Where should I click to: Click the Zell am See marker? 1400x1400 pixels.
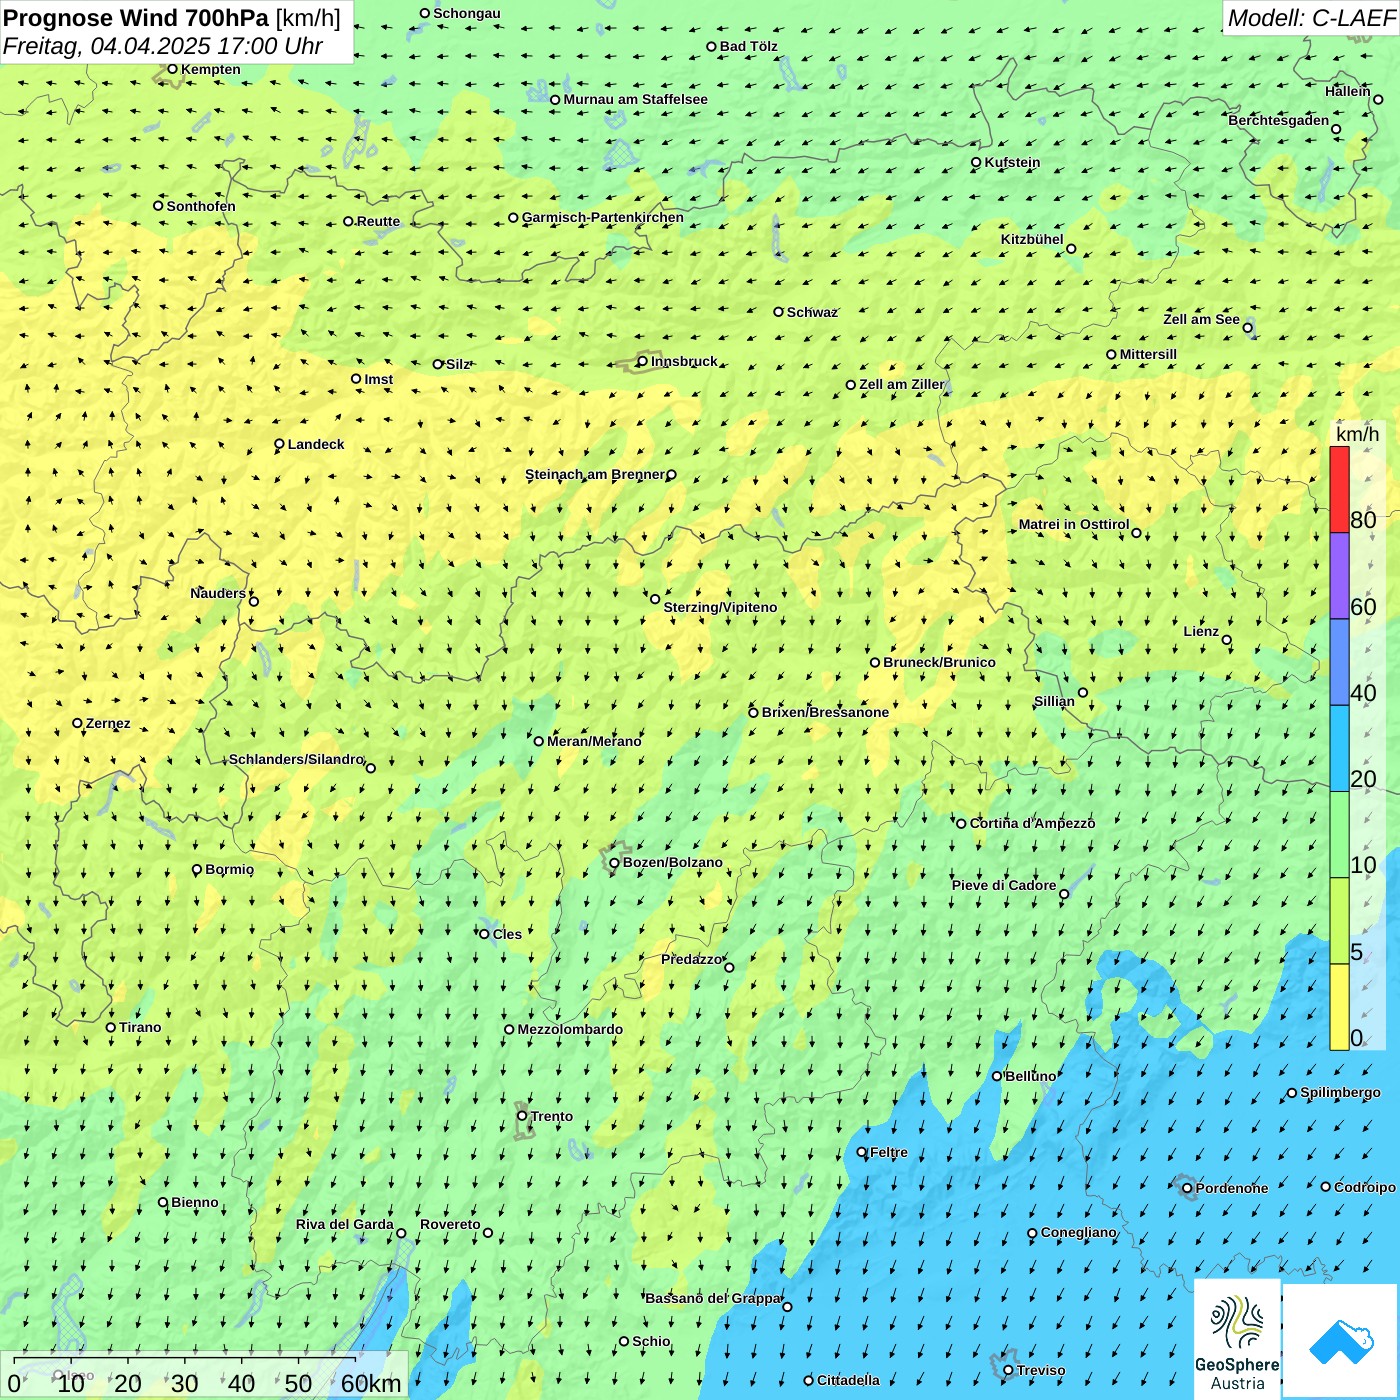click(1248, 328)
